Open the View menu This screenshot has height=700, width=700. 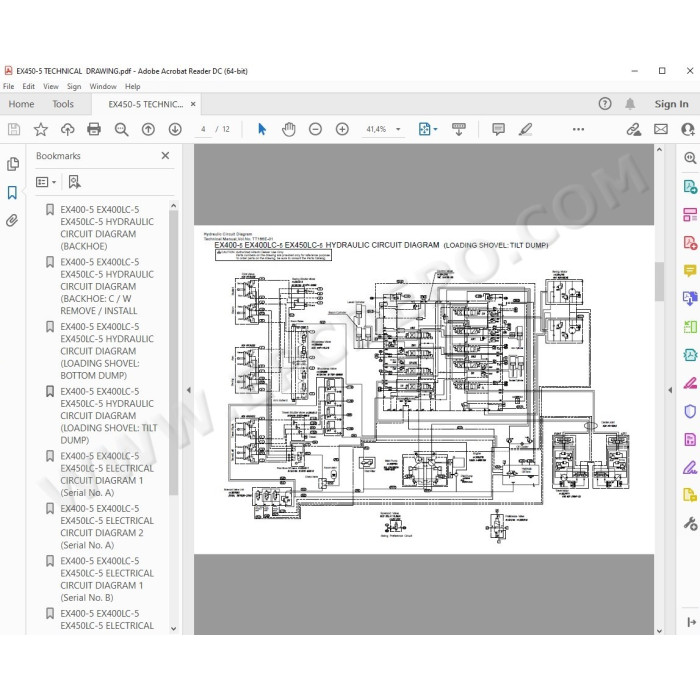[51, 87]
